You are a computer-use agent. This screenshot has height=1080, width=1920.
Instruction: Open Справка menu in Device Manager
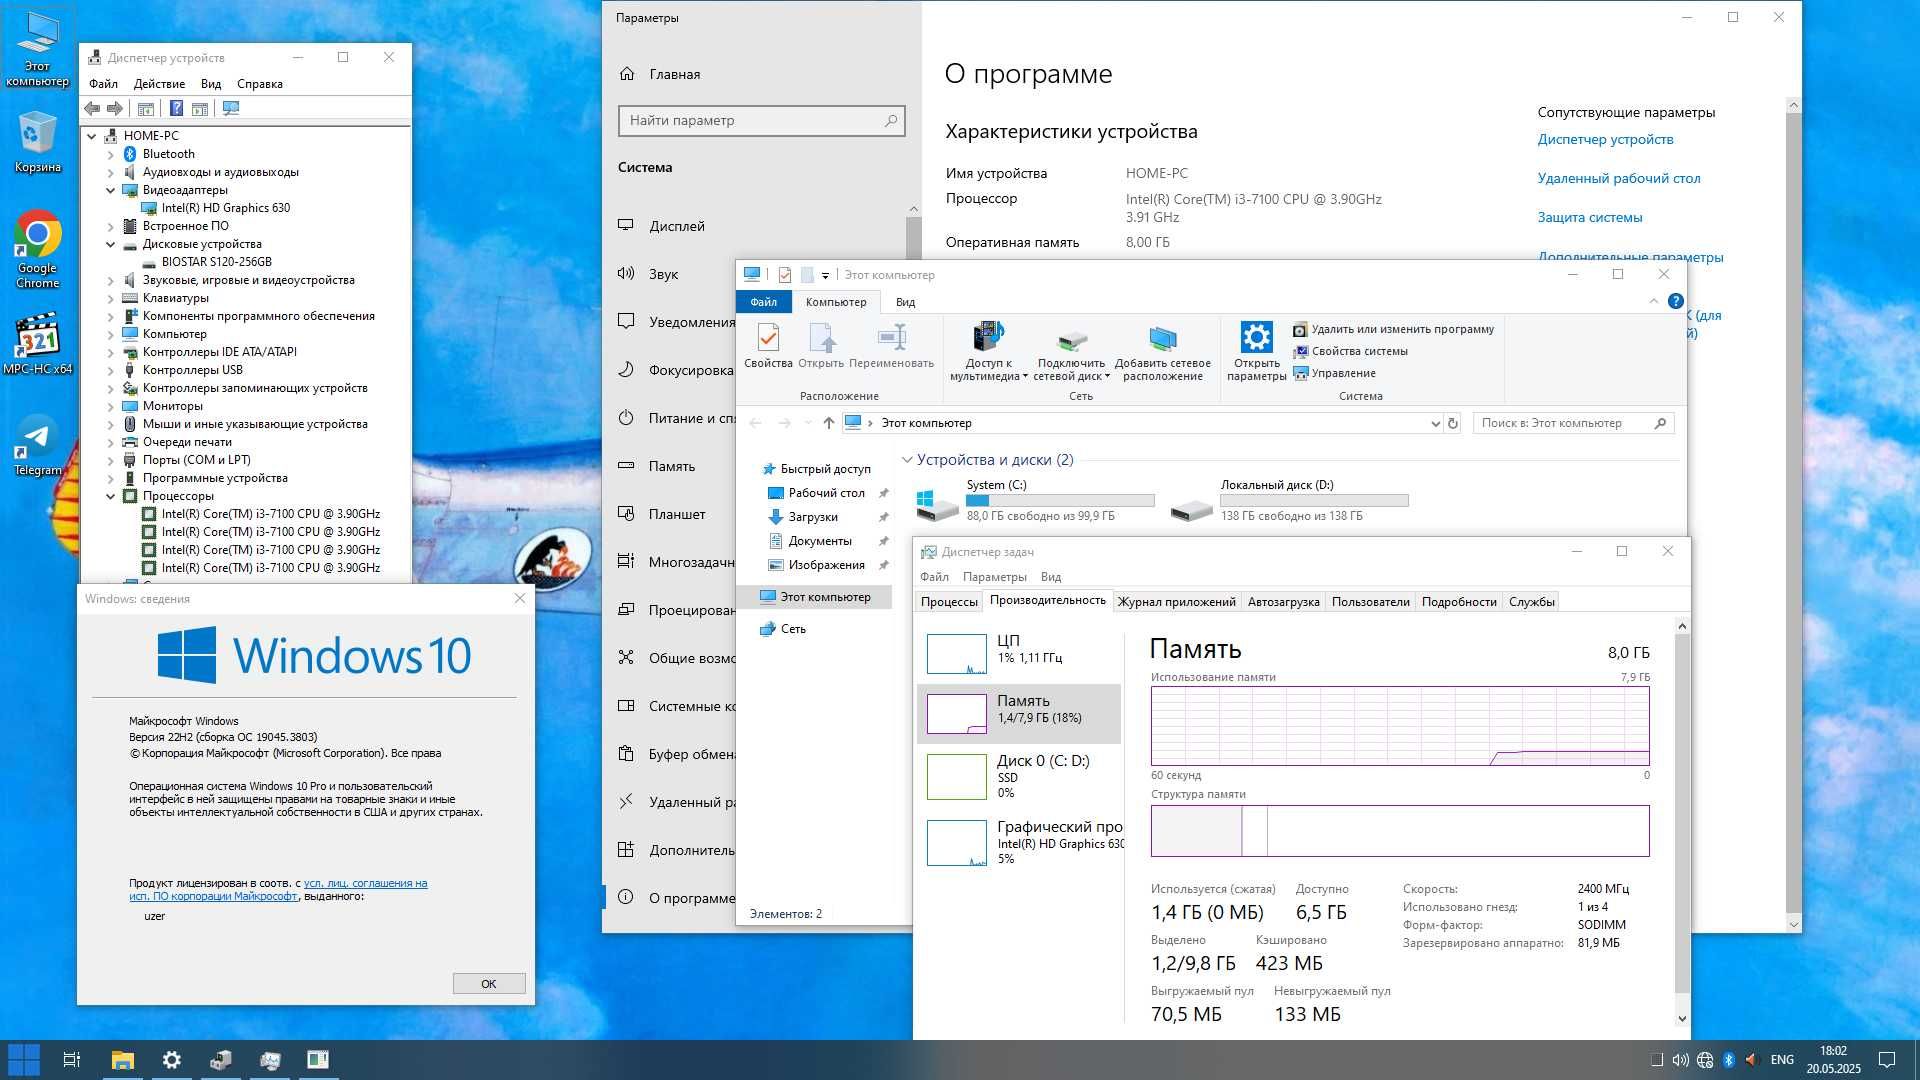[x=259, y=84]
